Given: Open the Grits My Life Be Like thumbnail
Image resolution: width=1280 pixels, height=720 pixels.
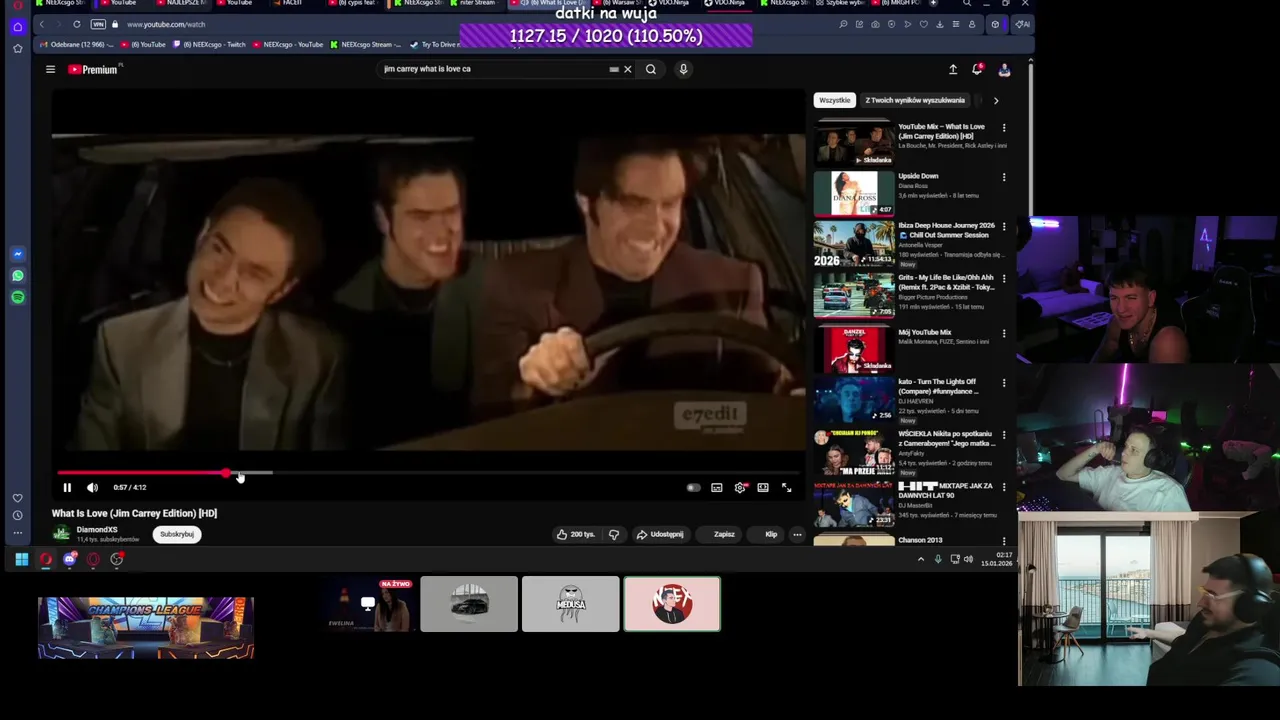Looking at the screenshot, I should point(854,295).
